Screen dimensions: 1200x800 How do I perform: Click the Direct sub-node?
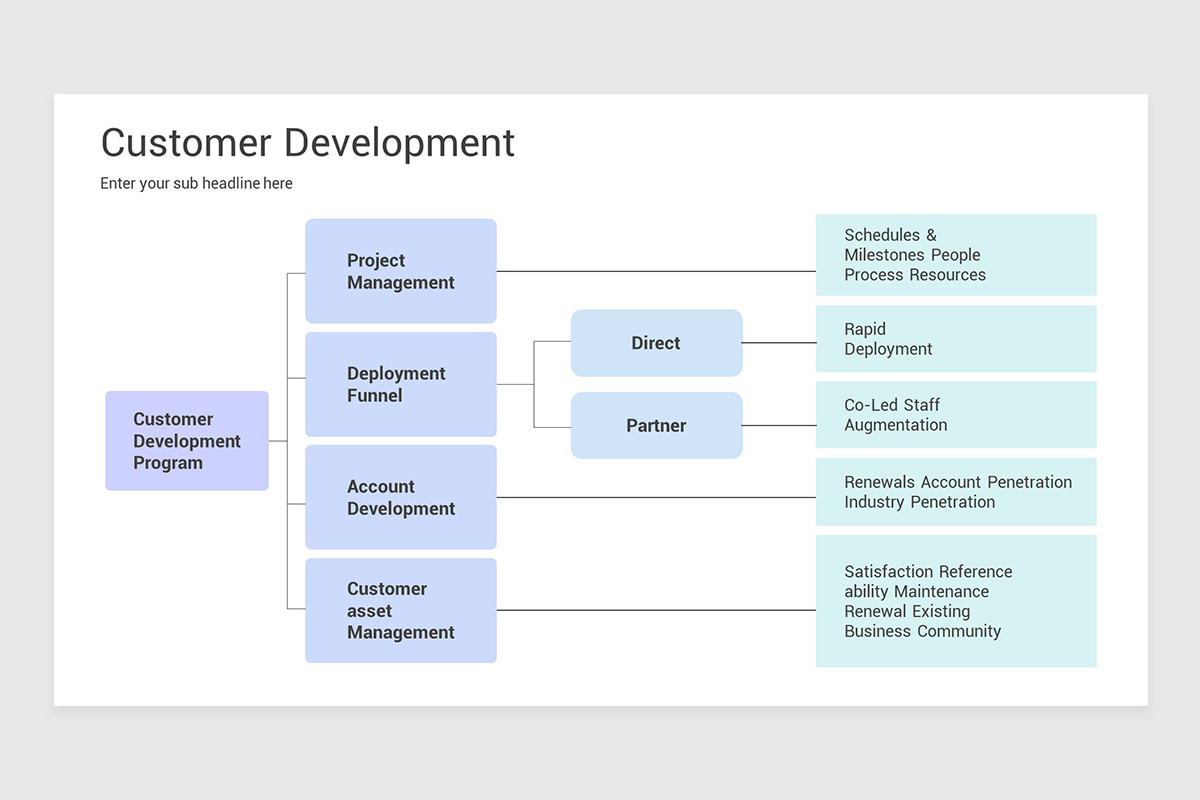click(x=656, y=343)
